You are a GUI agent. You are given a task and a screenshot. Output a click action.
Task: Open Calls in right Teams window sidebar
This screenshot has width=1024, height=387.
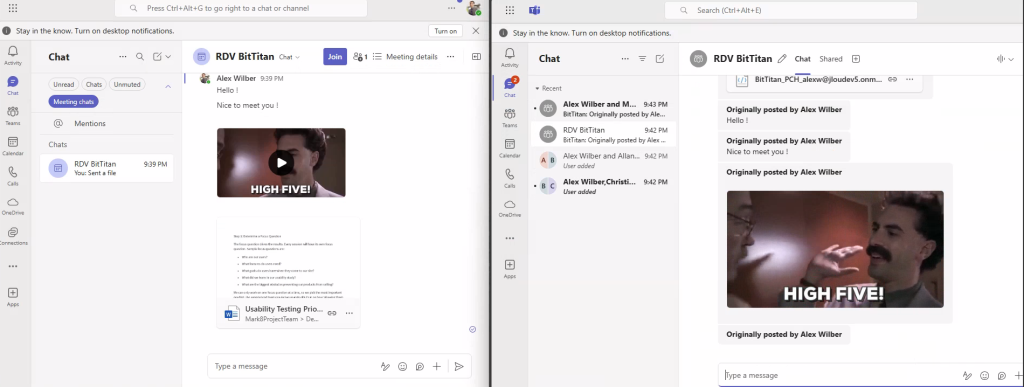click(509, 178)
